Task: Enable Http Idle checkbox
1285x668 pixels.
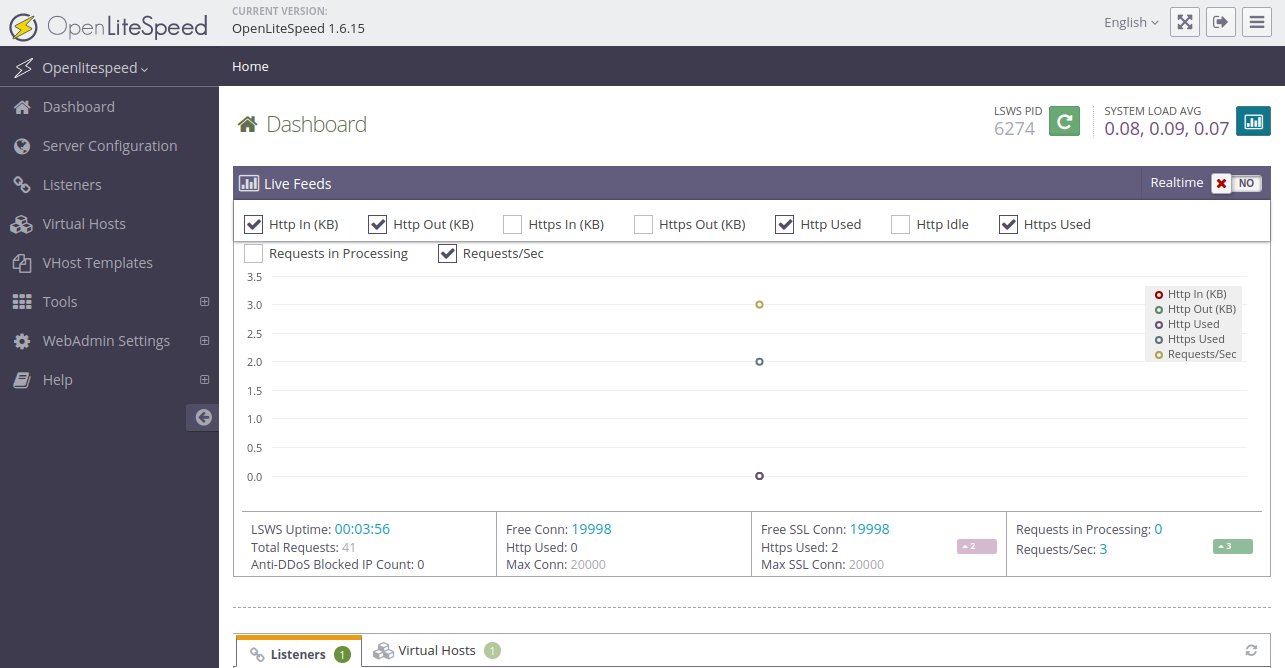Action: pos(900,224)
